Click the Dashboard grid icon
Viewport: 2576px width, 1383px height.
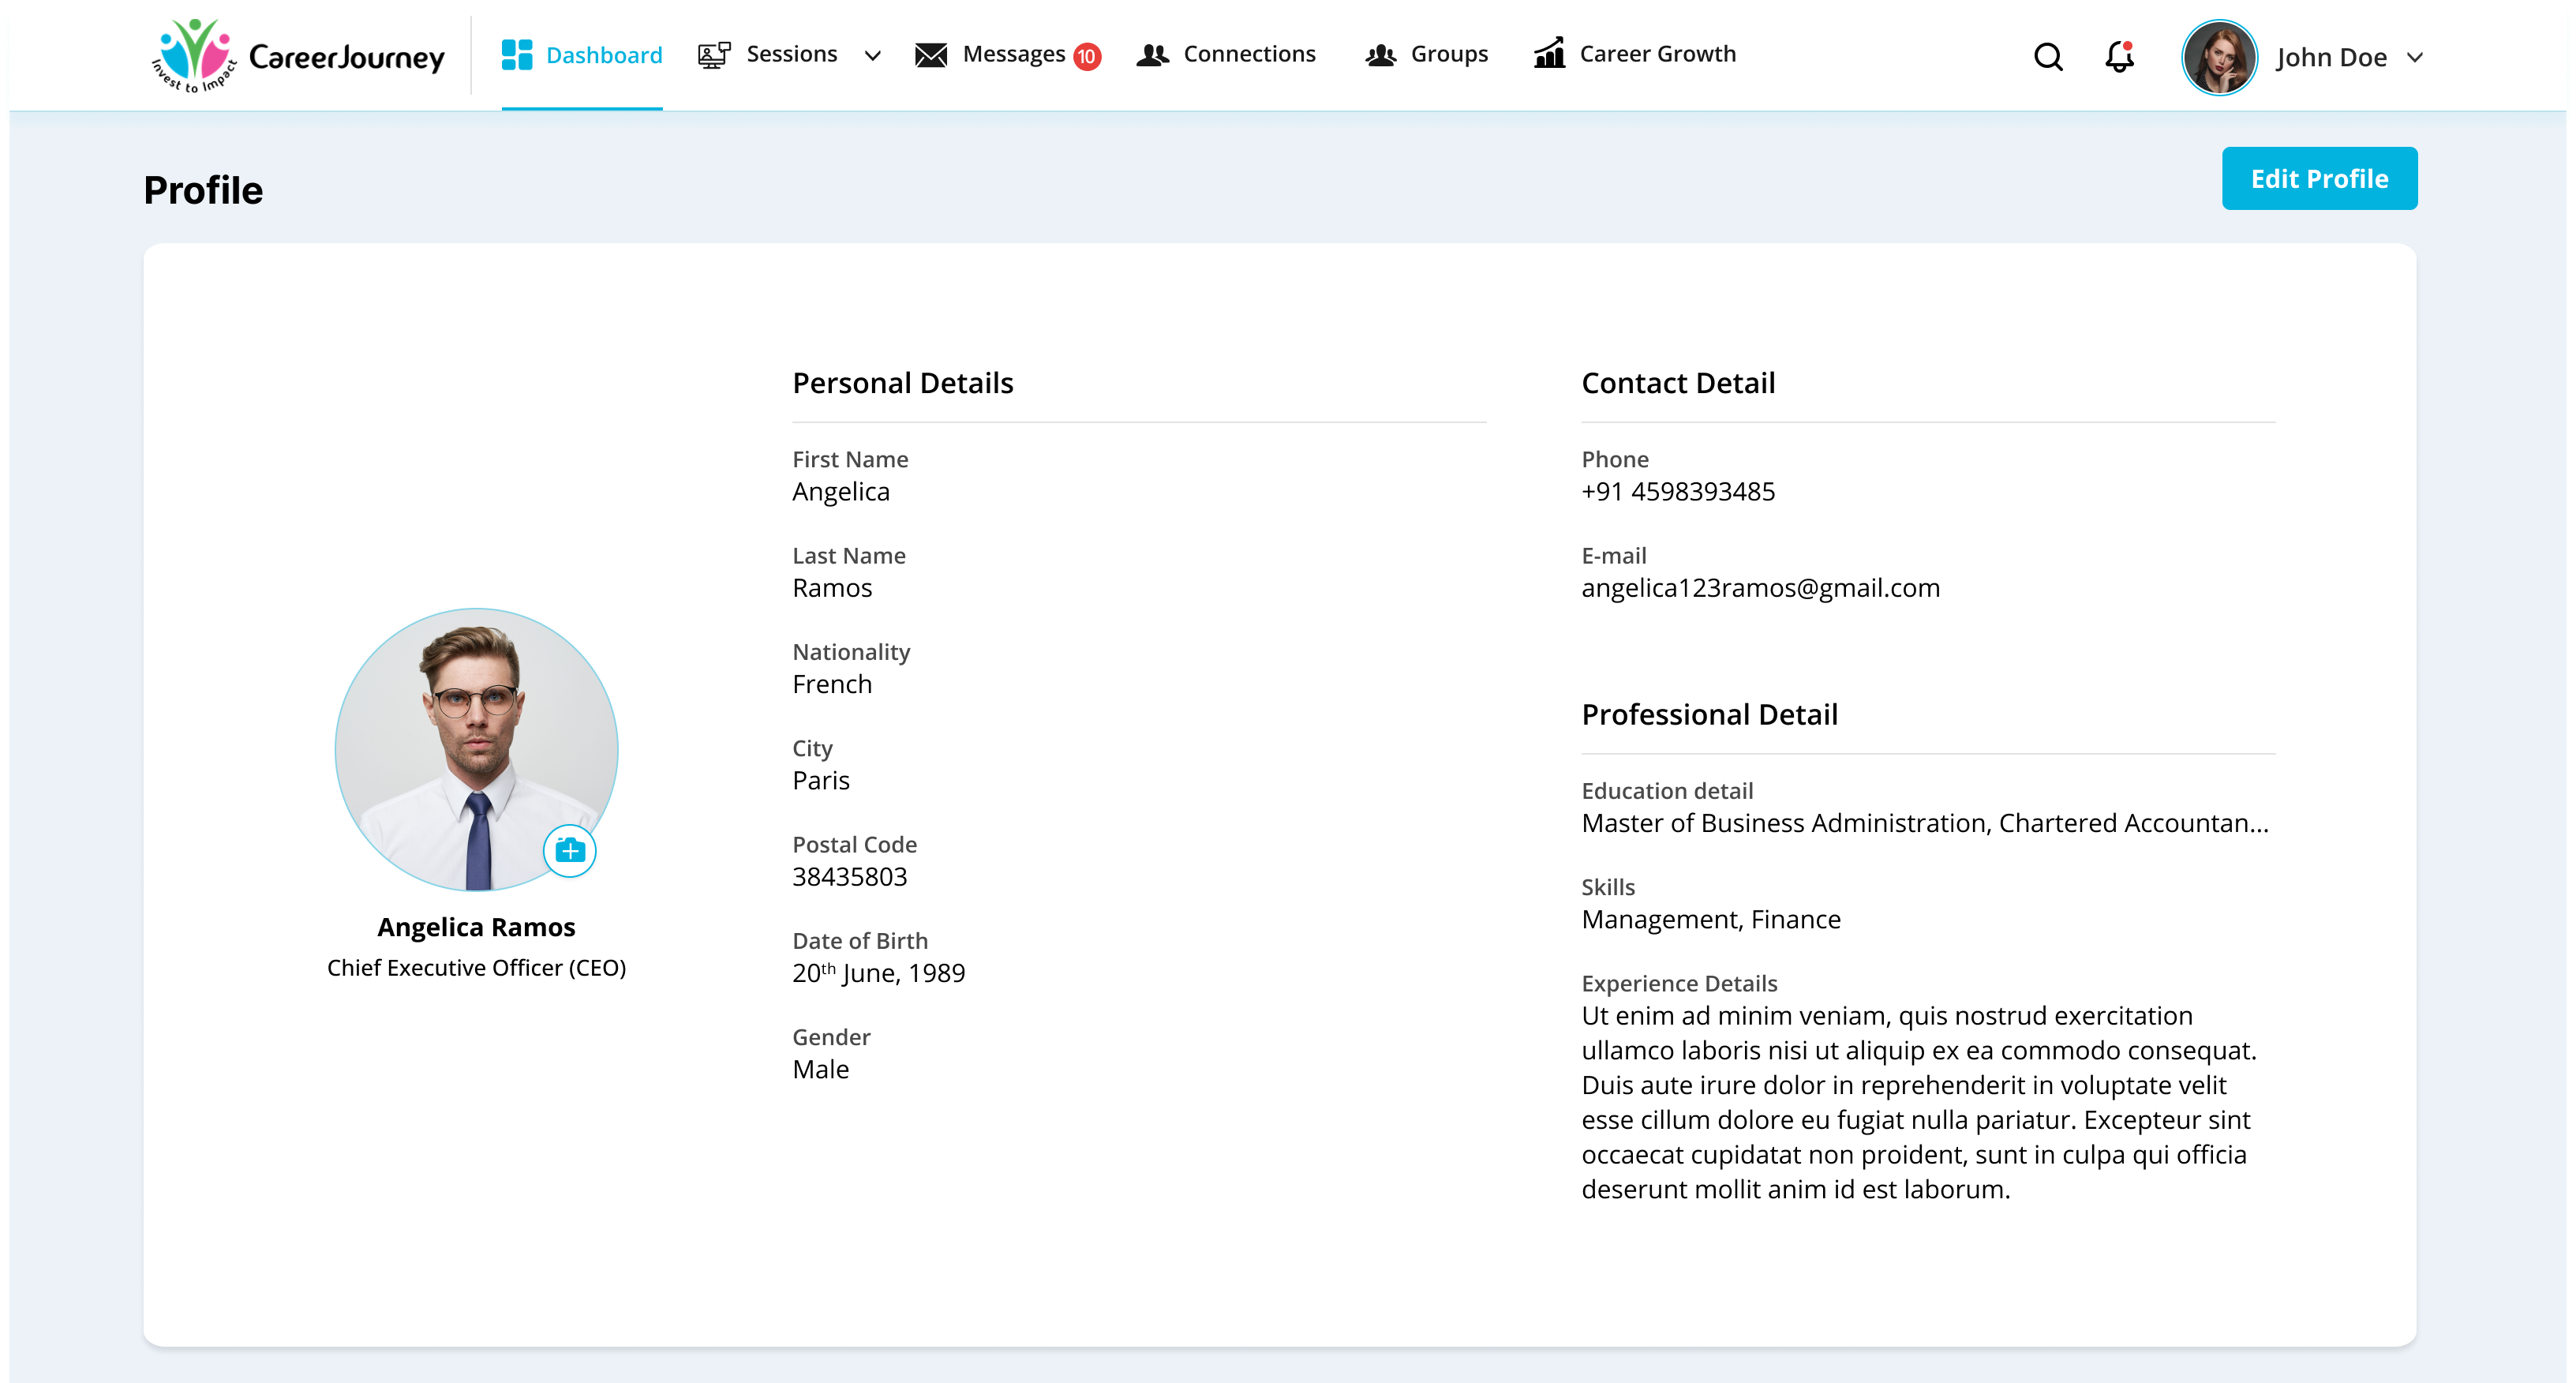coord(516,55)
